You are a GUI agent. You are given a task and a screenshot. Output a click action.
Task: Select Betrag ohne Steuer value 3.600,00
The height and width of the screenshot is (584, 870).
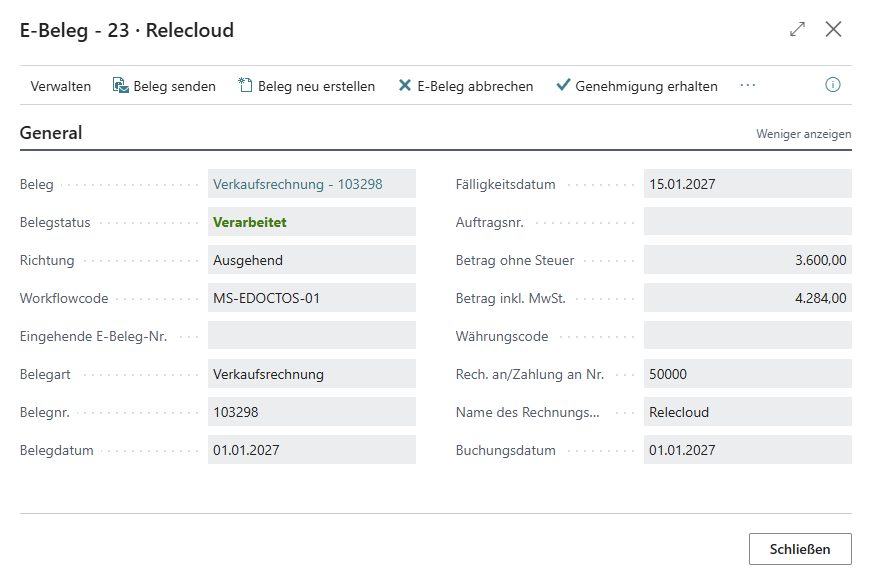(x=748, y=260)
